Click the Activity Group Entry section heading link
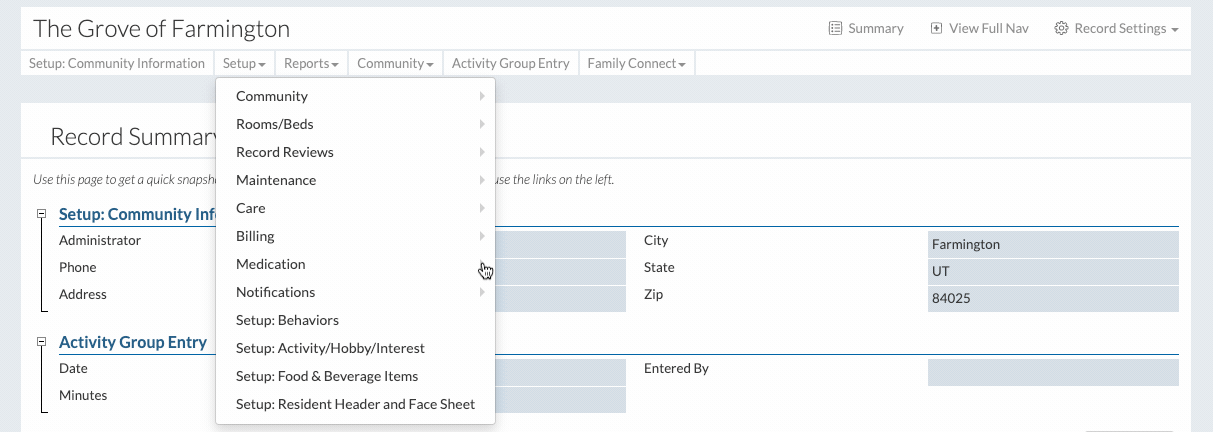Screen dimensions: 1213x432 pyautogui.click(x=133, y=342)
